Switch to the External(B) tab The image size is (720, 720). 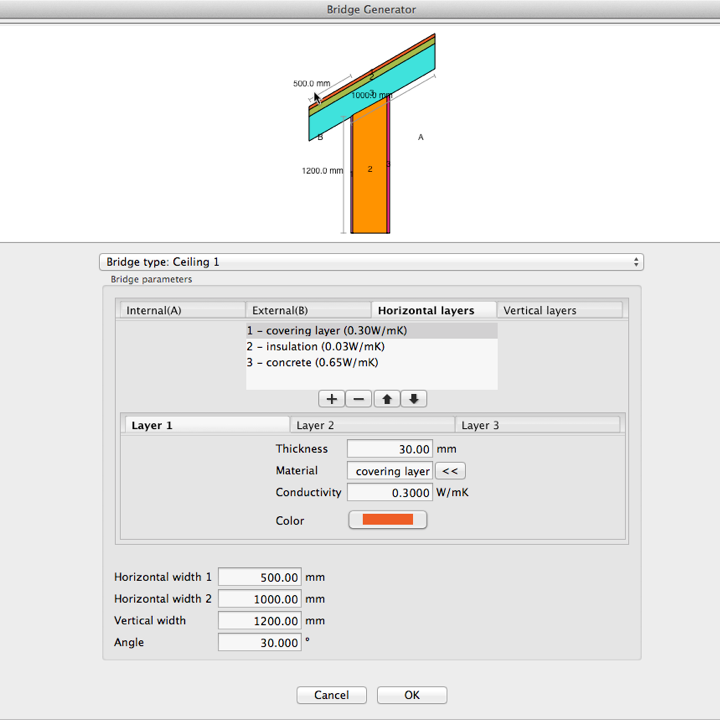(308, 311)
